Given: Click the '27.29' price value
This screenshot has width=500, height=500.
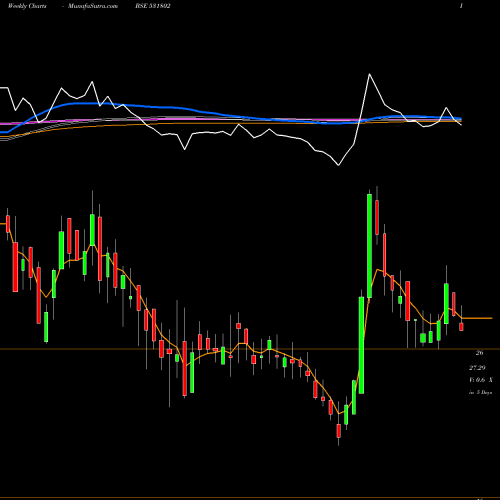Looking at the screenshot, I should [x=477, y=368].
